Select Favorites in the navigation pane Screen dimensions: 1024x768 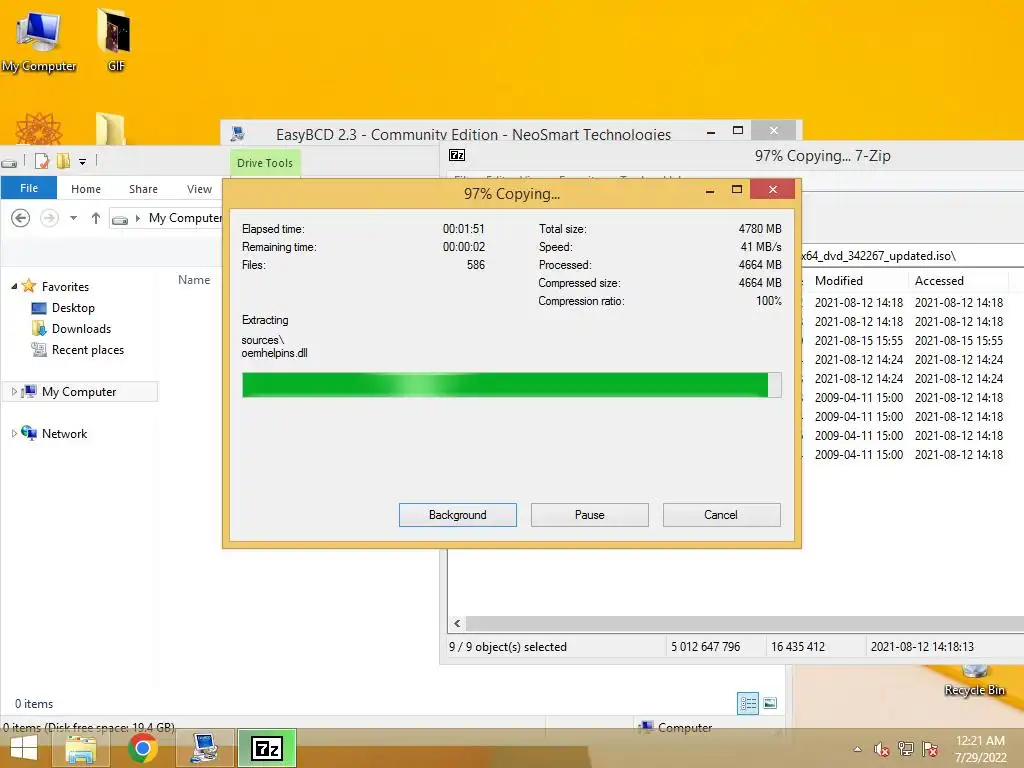coord(65,286)
